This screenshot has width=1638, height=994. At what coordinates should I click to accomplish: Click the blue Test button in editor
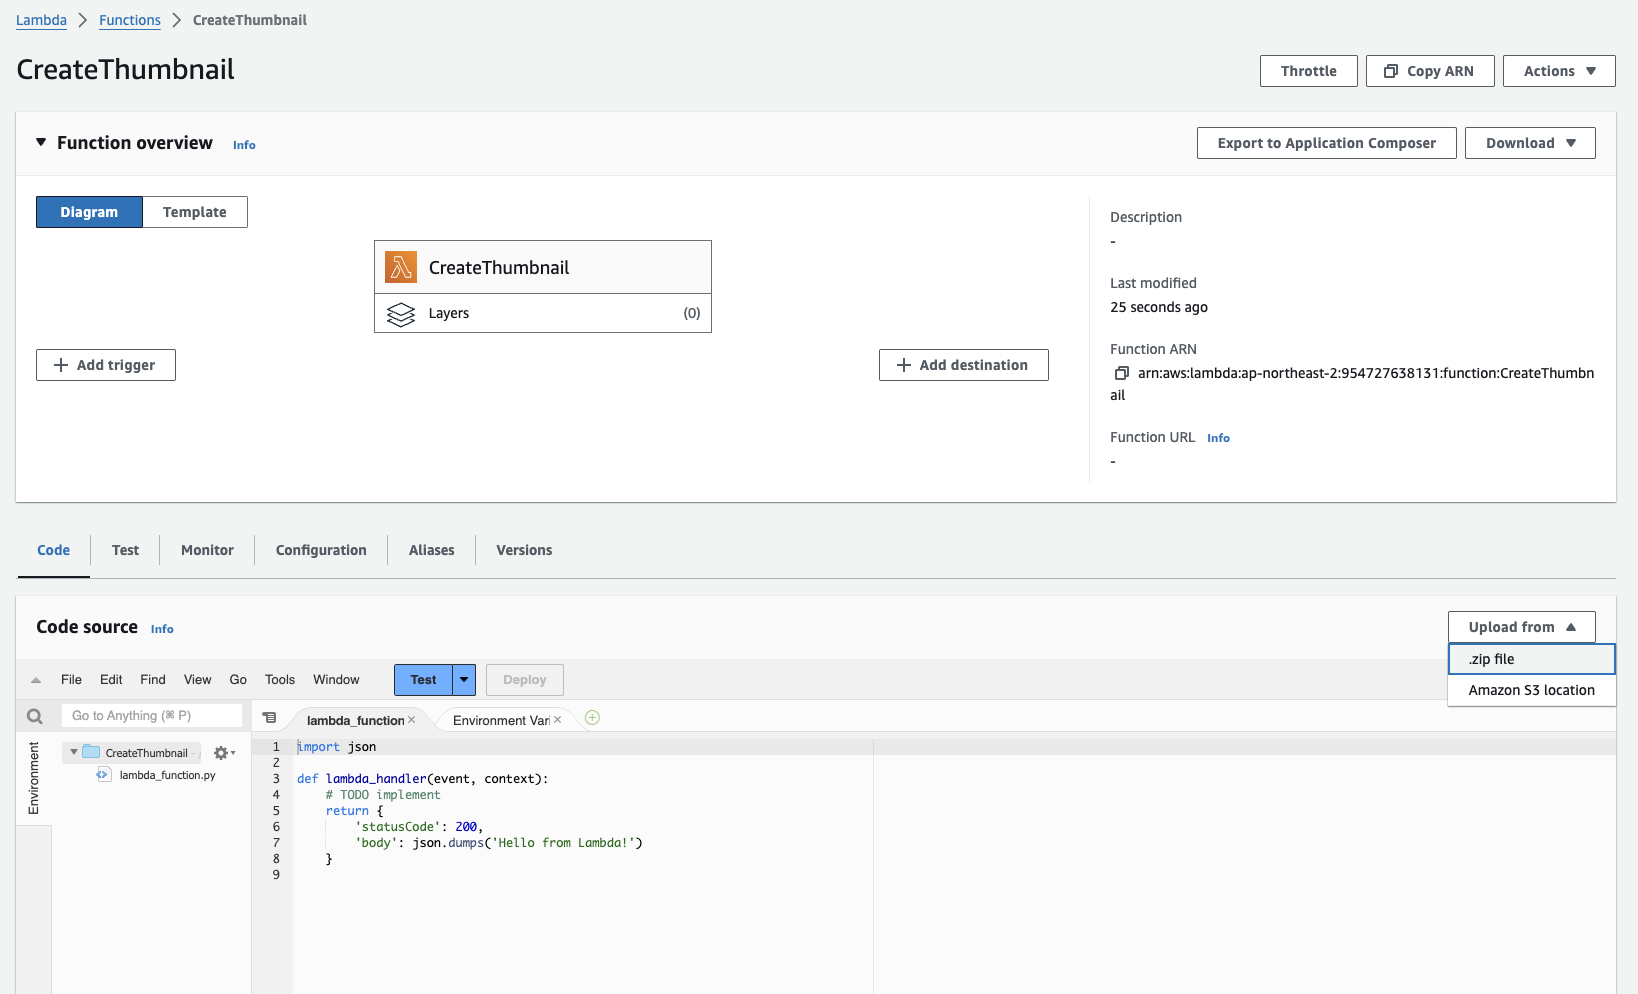point(423,680)
